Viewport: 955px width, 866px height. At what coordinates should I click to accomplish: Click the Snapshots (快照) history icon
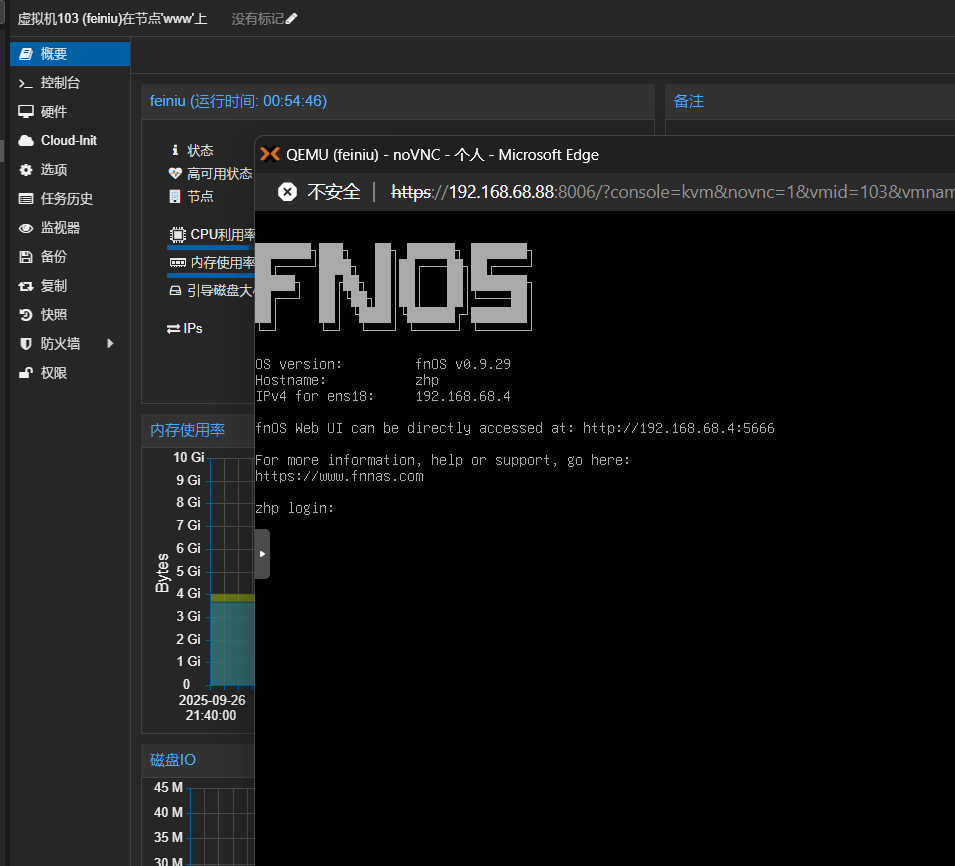click(x=26, y=315)
